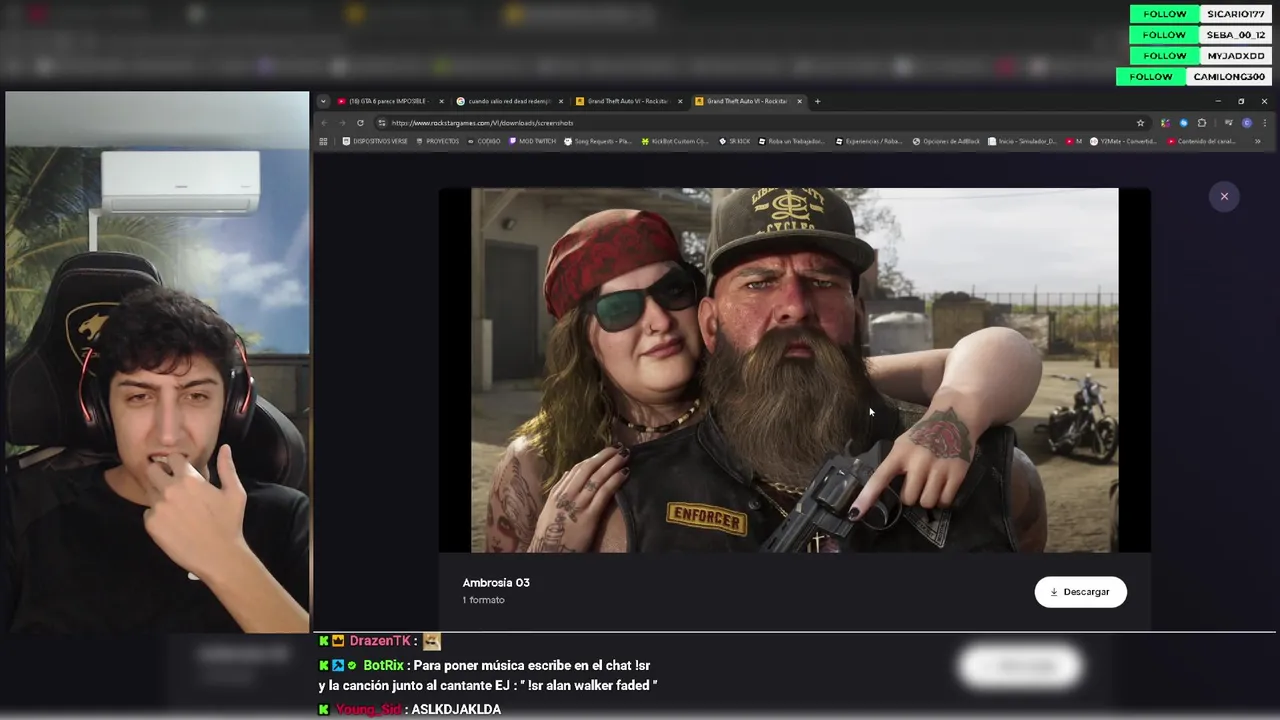Image resolution: width=1280 pixels, height=720 pixels.
Task: Open the 'Roba un Trabajador' bookmark
Action: pyautogui.click(x=792, y=141)
